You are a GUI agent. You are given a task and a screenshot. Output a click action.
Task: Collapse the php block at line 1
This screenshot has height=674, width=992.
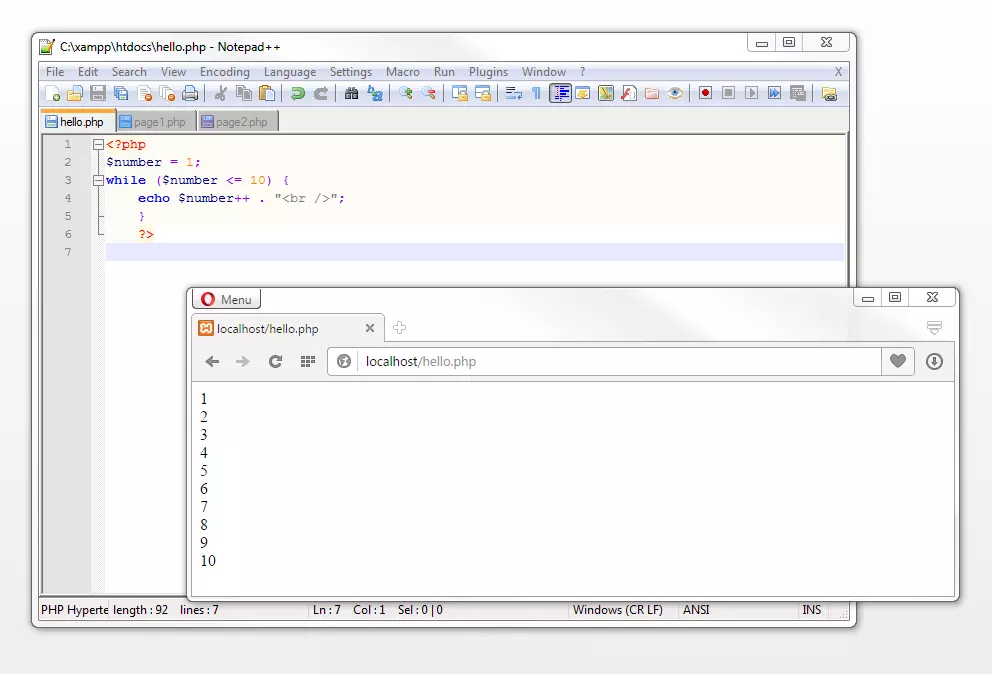tap(97, 144)
